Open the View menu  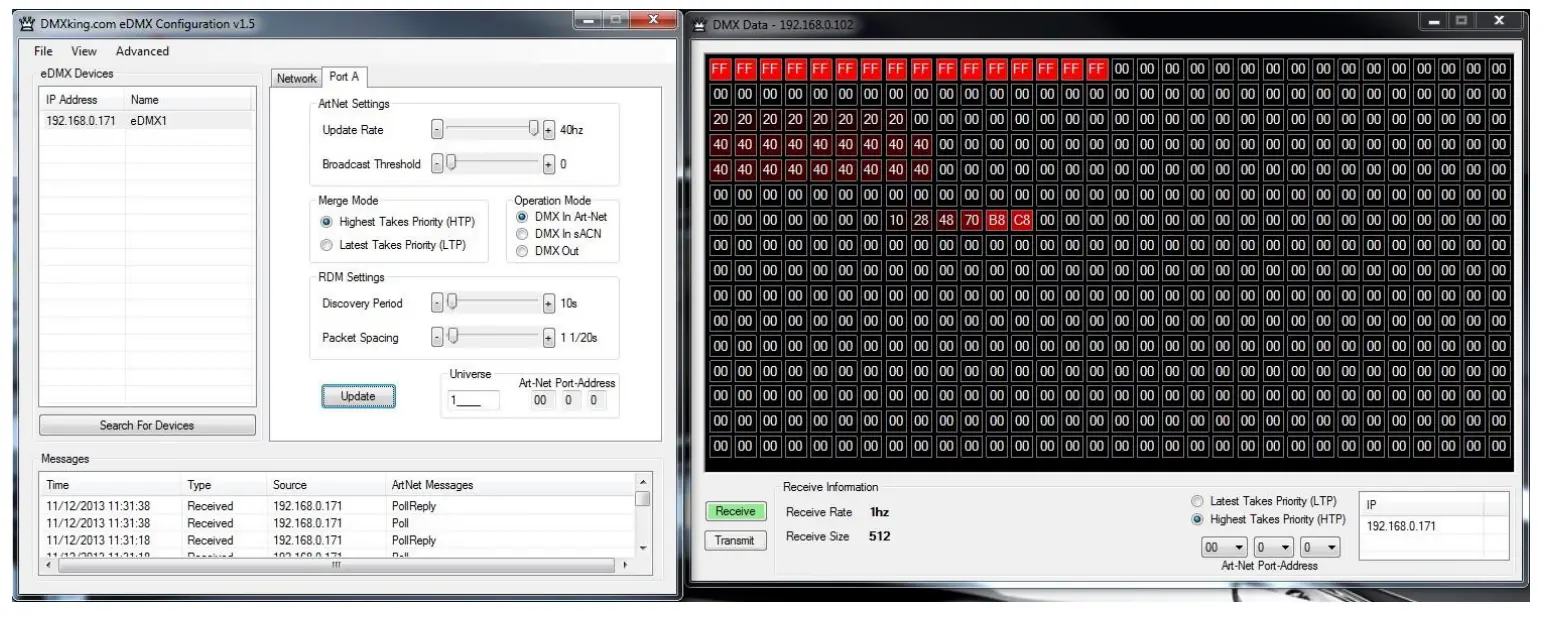84,51
